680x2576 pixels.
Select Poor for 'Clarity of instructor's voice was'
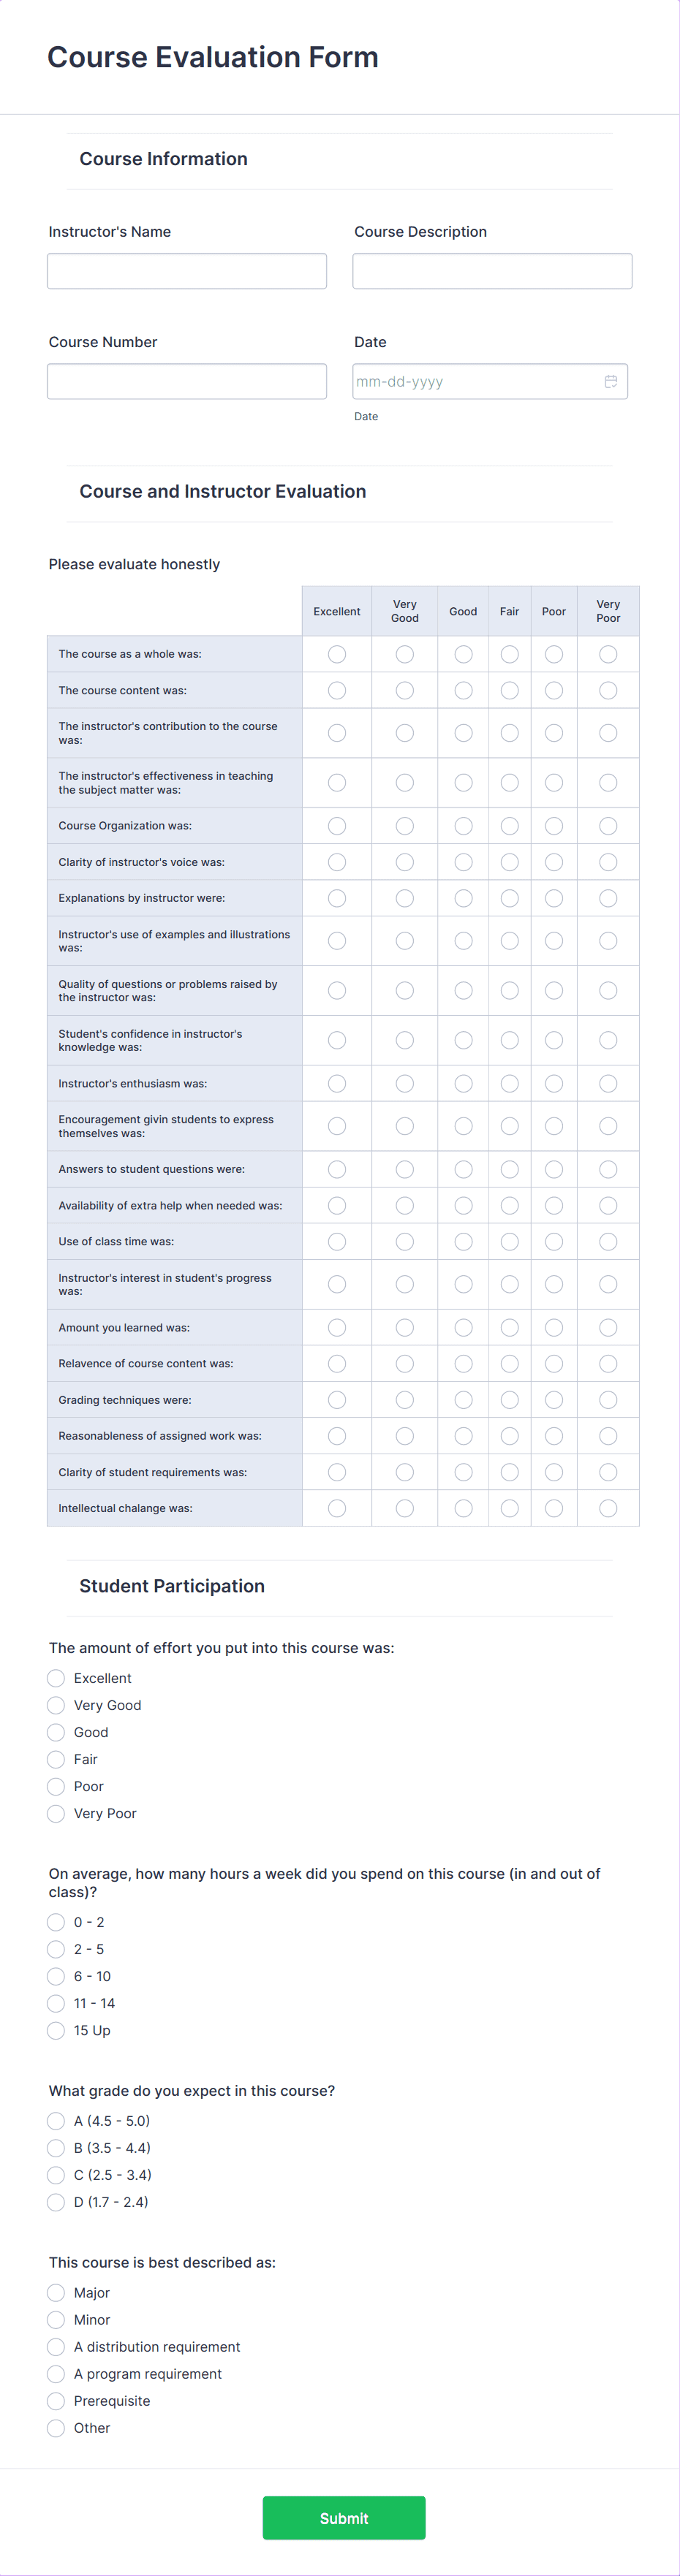(553, 861)
